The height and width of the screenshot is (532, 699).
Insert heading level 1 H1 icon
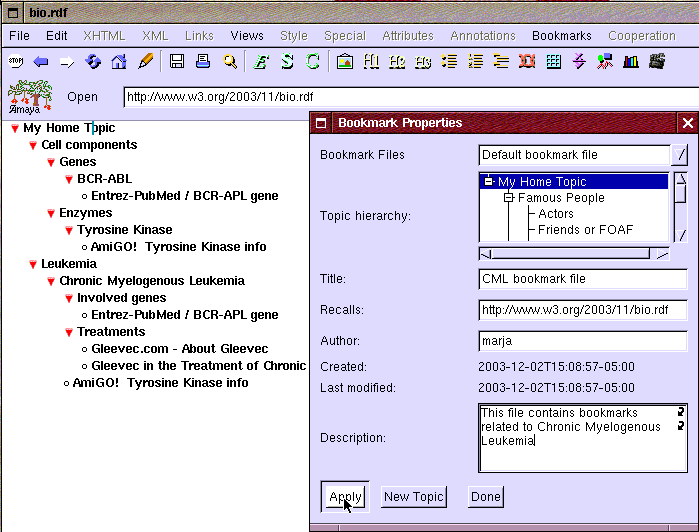pos(371,62)
